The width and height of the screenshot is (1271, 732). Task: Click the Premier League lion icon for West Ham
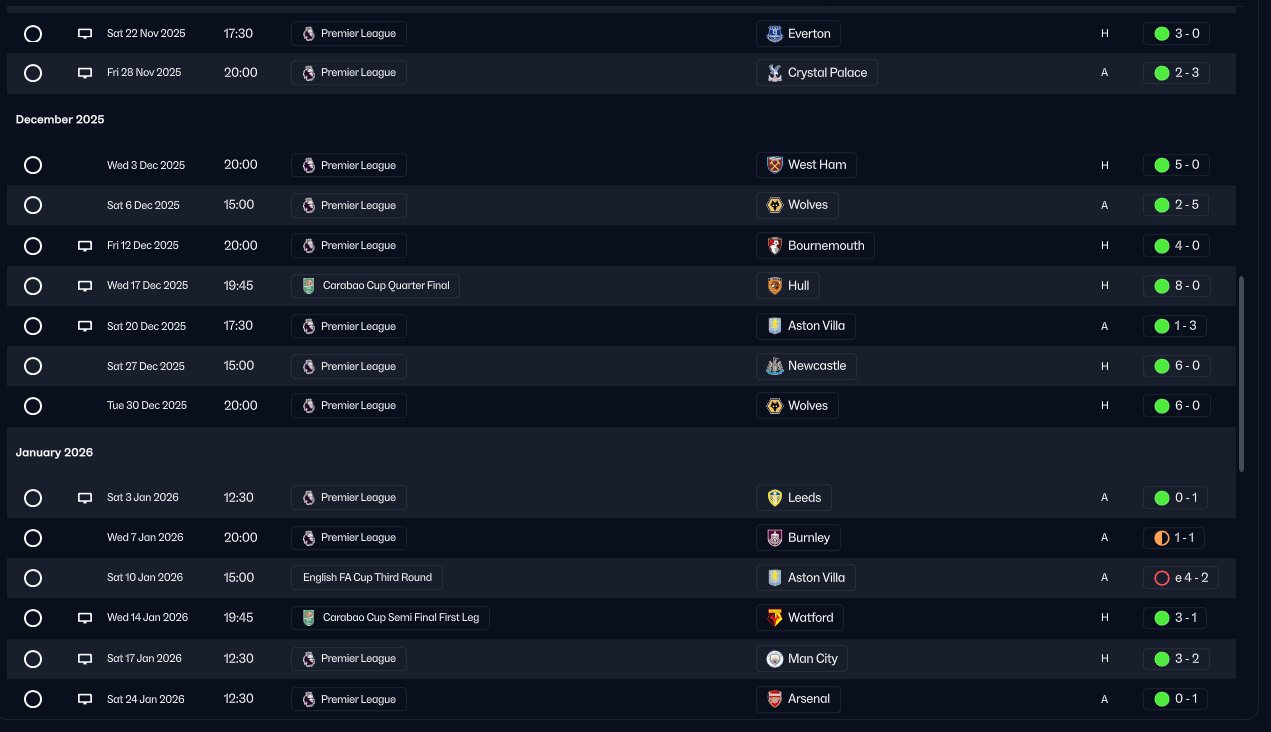309,165
